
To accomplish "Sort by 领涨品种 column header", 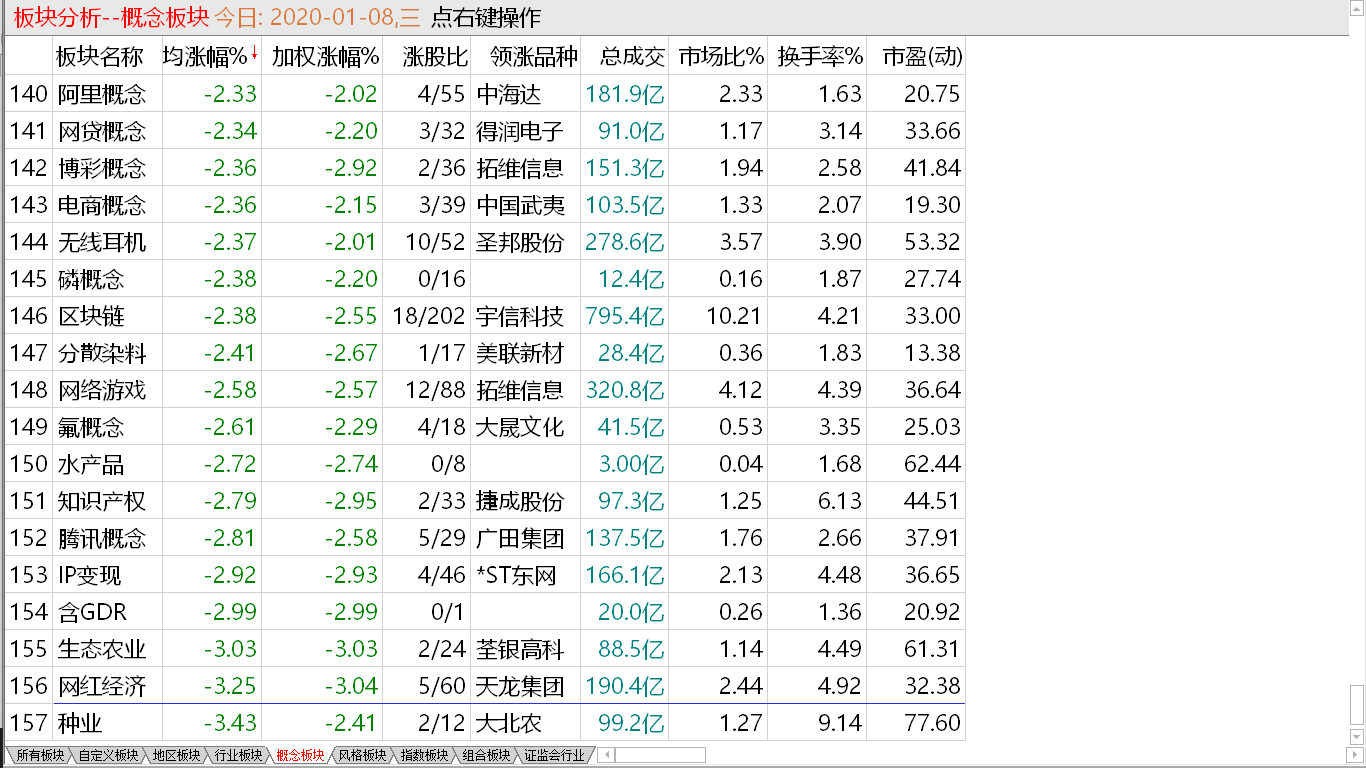I will (x=533, y=56).
